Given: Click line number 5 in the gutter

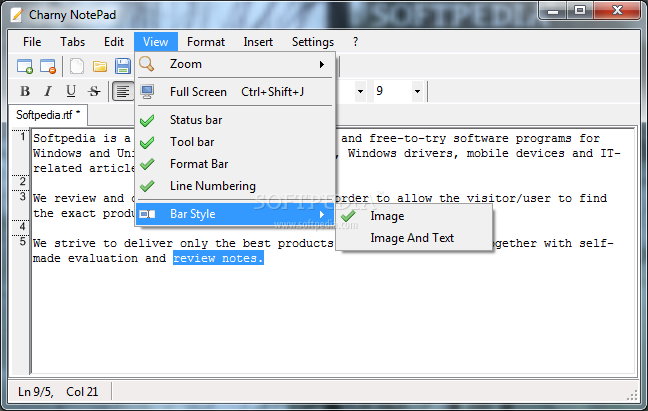Looking at the screenshot, I should pos(23,241).
